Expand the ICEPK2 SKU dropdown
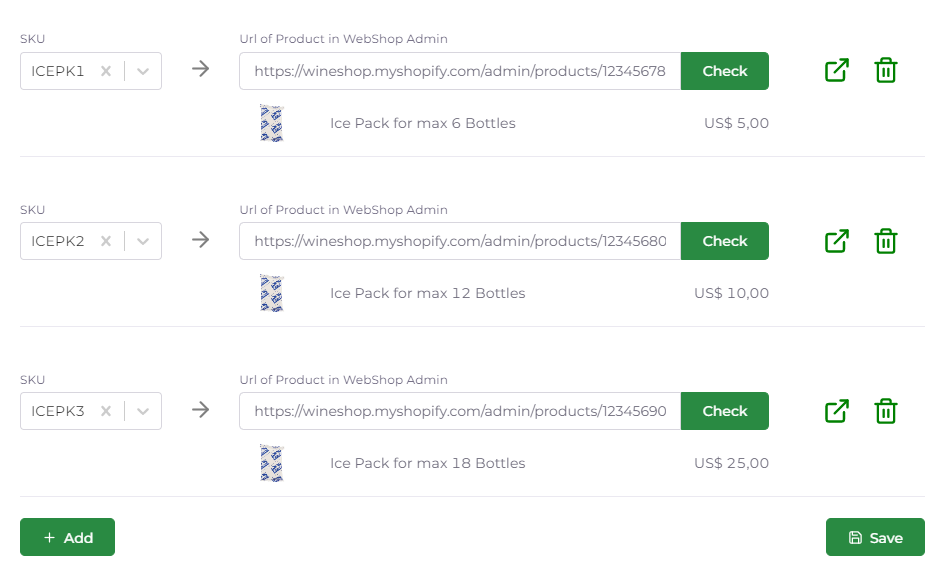Image resolution: width=943 pixels, height=570 pixels. tap(143, 241)
